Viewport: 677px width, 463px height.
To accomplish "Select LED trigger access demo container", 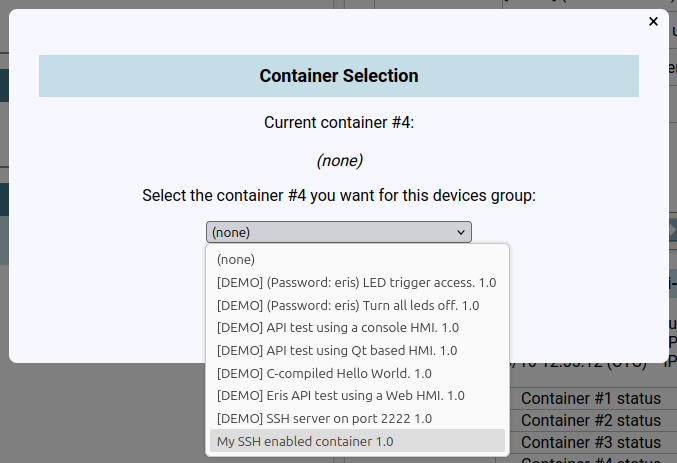I will pyautogui.click(x=357, y=282).
